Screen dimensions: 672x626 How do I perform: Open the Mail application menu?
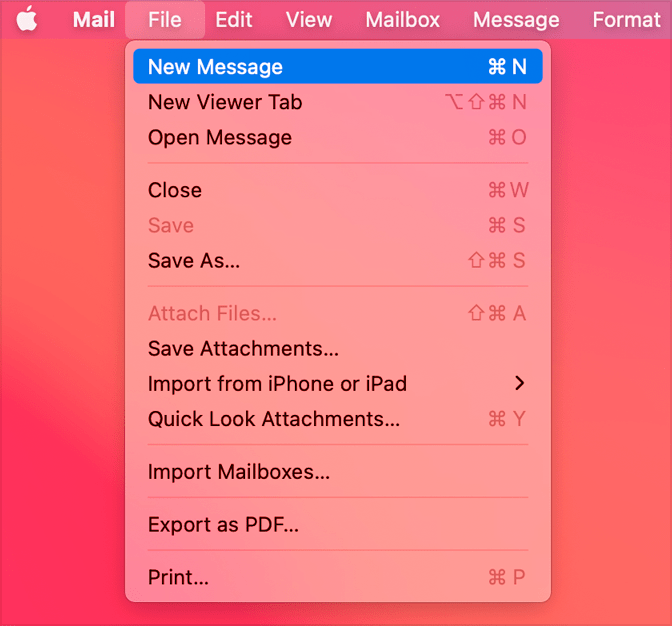[x=94, y=20]
